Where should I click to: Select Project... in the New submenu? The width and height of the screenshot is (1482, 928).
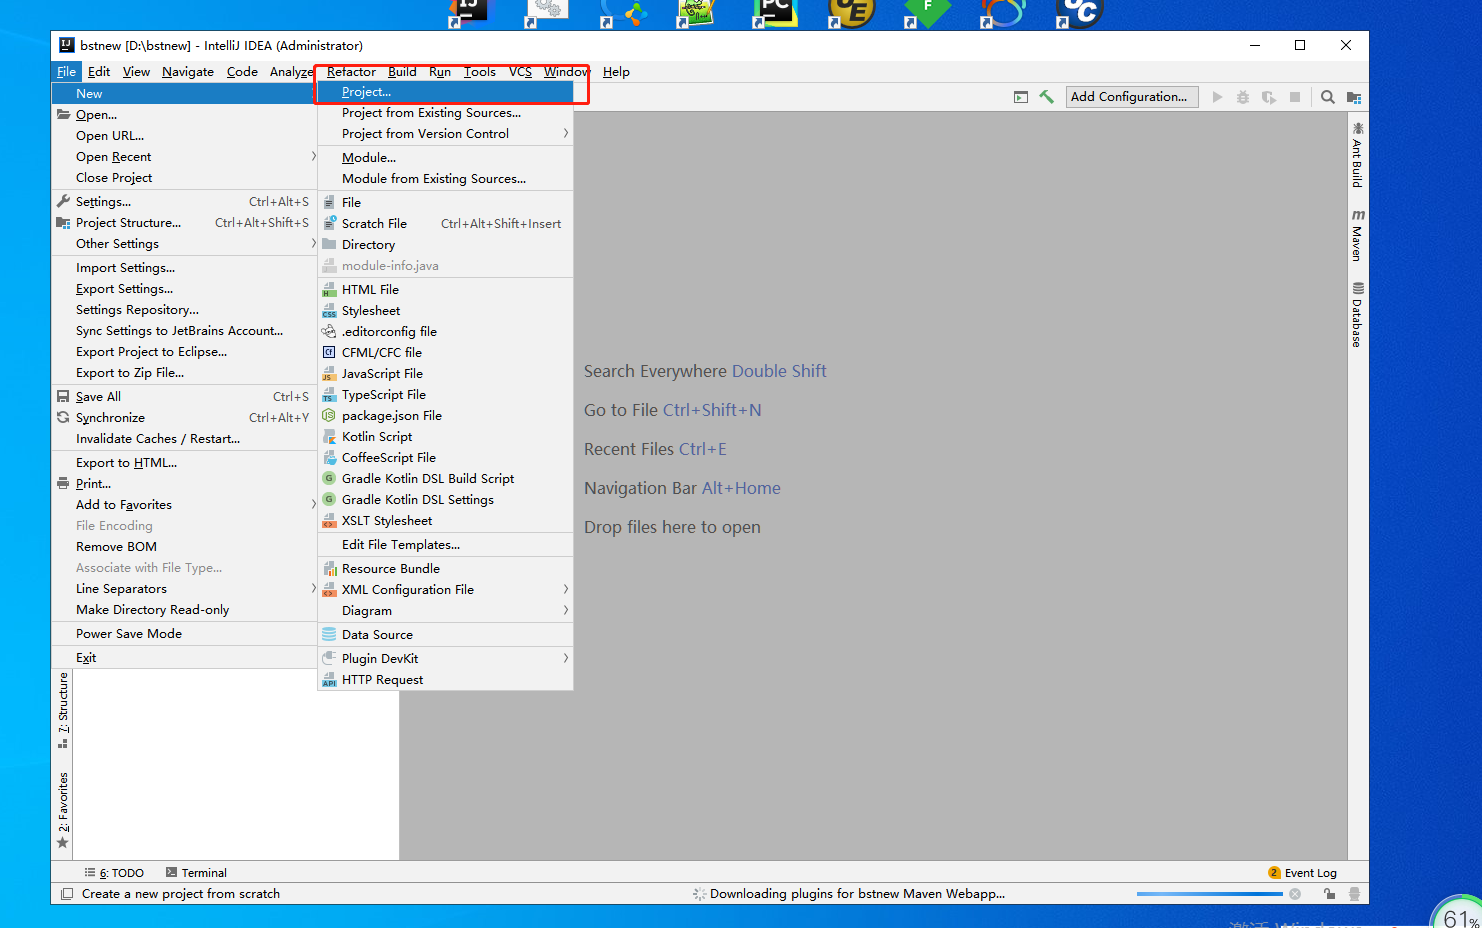(445, 92)
